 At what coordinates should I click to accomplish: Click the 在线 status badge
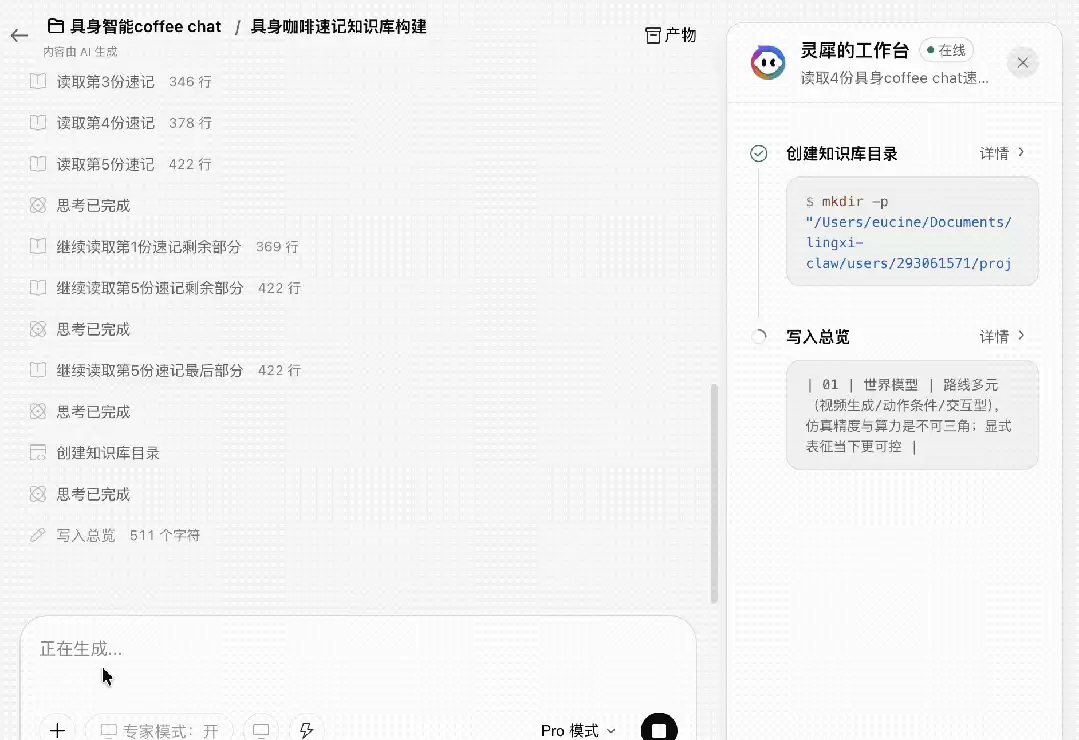pyautogui.click(x=946, y=50)
